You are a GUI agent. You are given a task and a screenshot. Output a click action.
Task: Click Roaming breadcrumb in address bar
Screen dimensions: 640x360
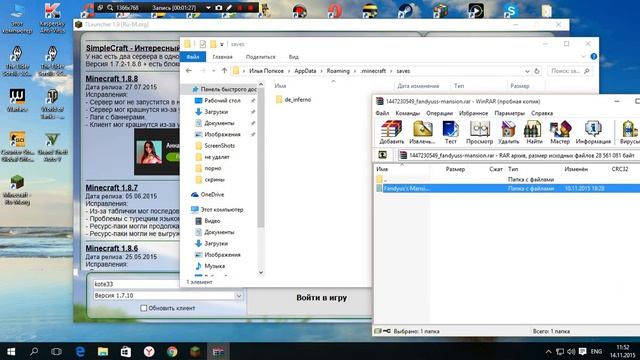pos(338,71)
